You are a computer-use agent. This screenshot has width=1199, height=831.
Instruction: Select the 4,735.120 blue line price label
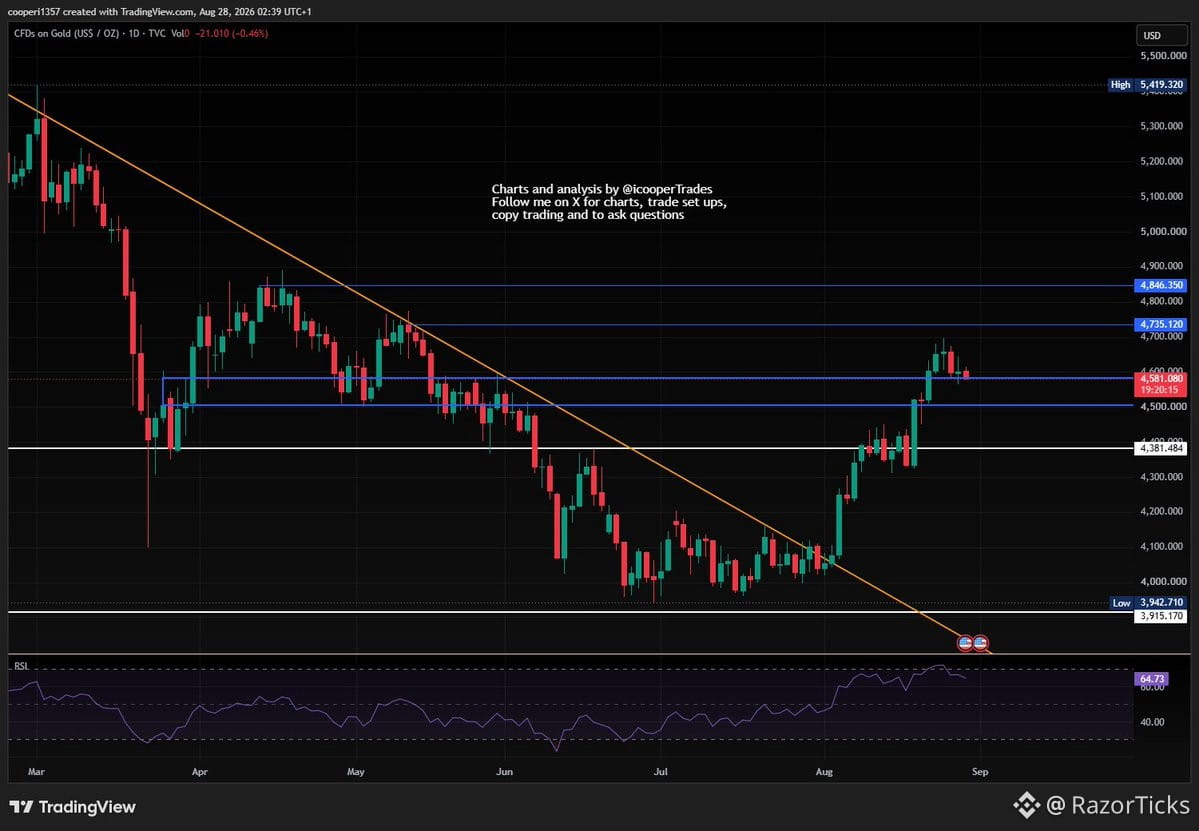pos(1161,324)
